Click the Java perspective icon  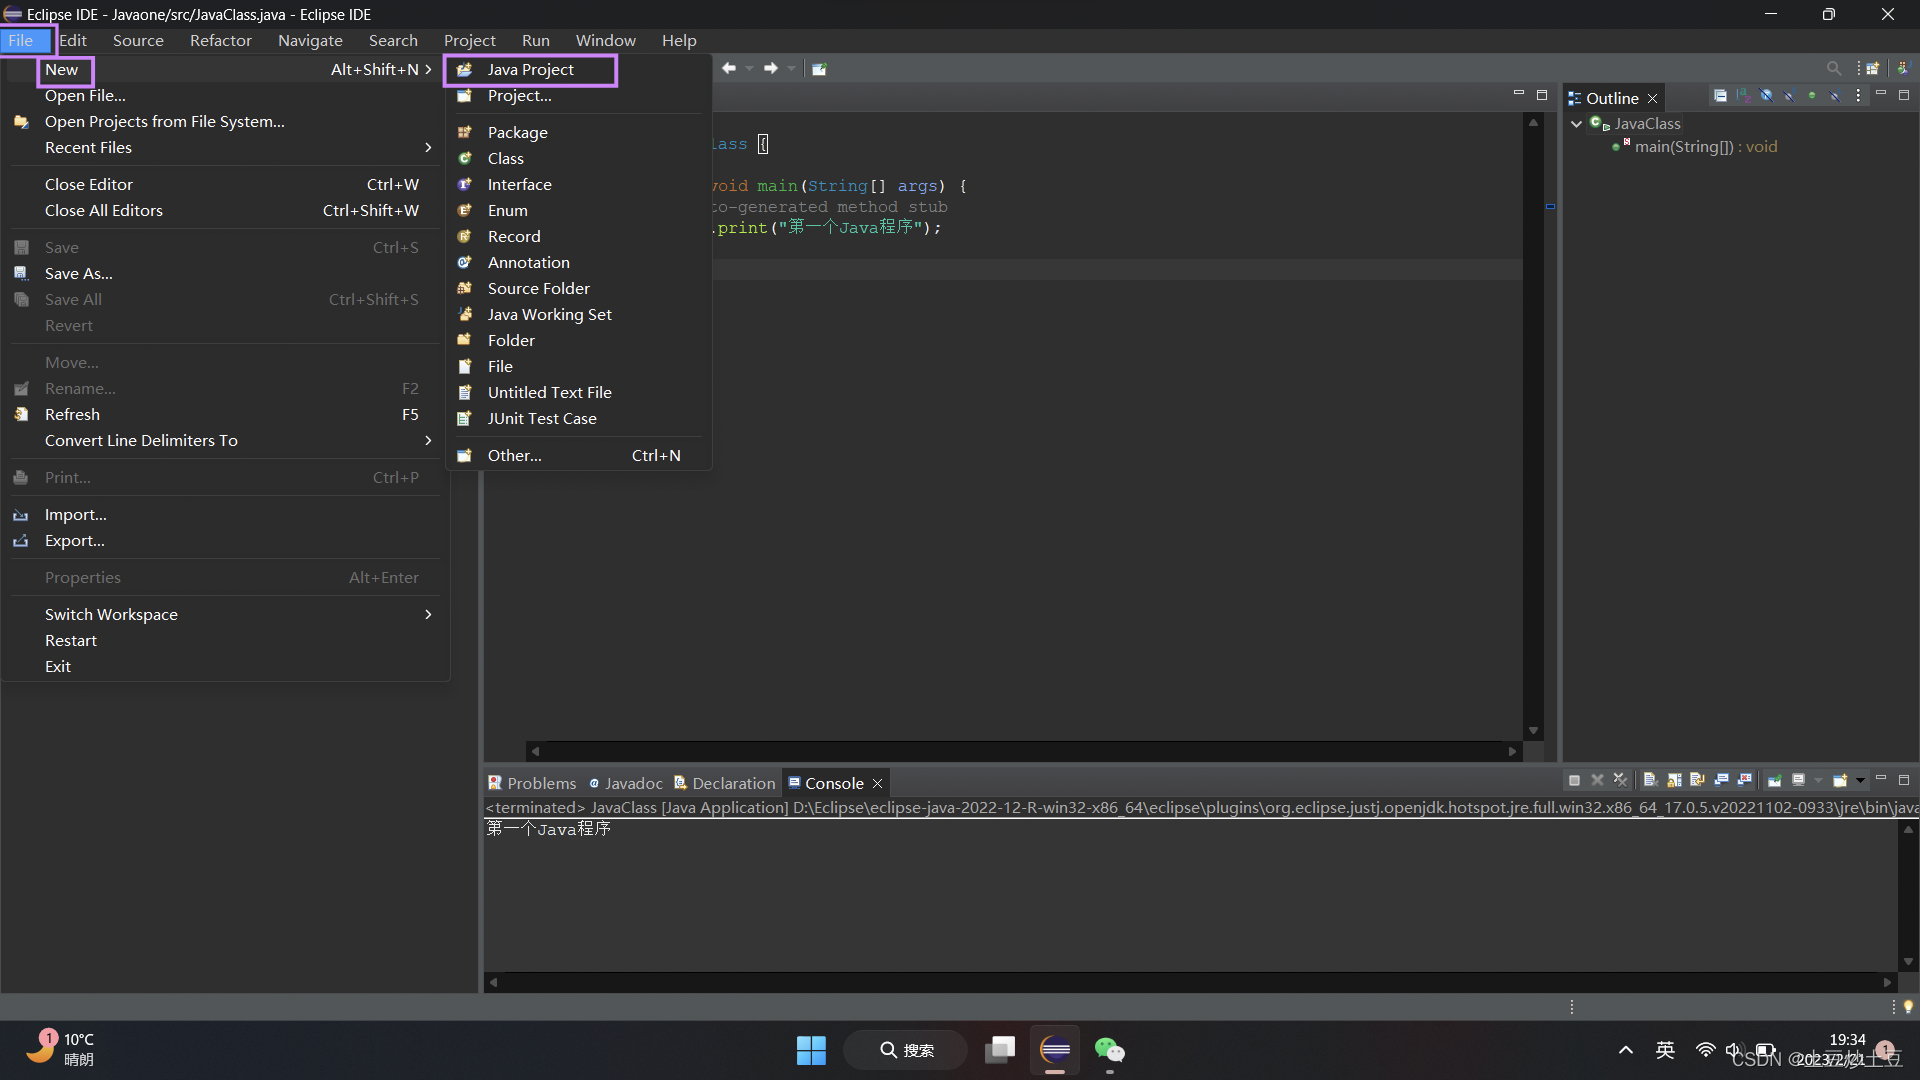coord(1903,68)
